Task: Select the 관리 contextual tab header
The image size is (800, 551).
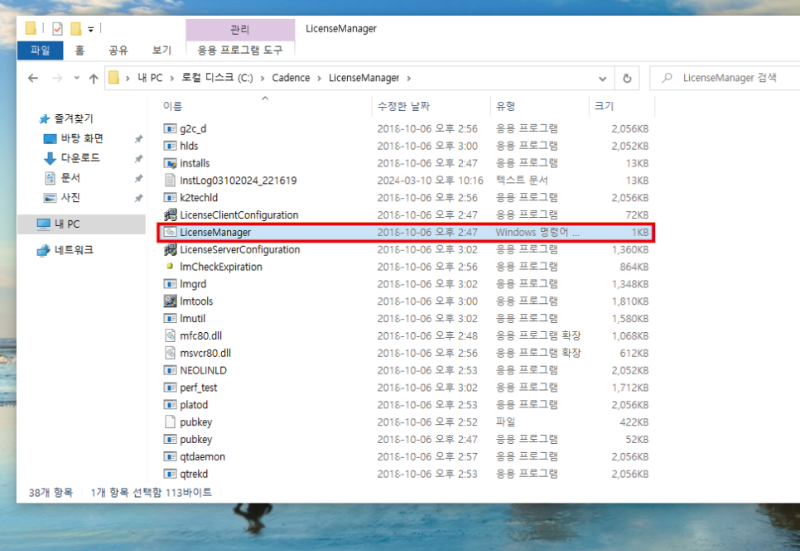Action: [x=240, y=30]
